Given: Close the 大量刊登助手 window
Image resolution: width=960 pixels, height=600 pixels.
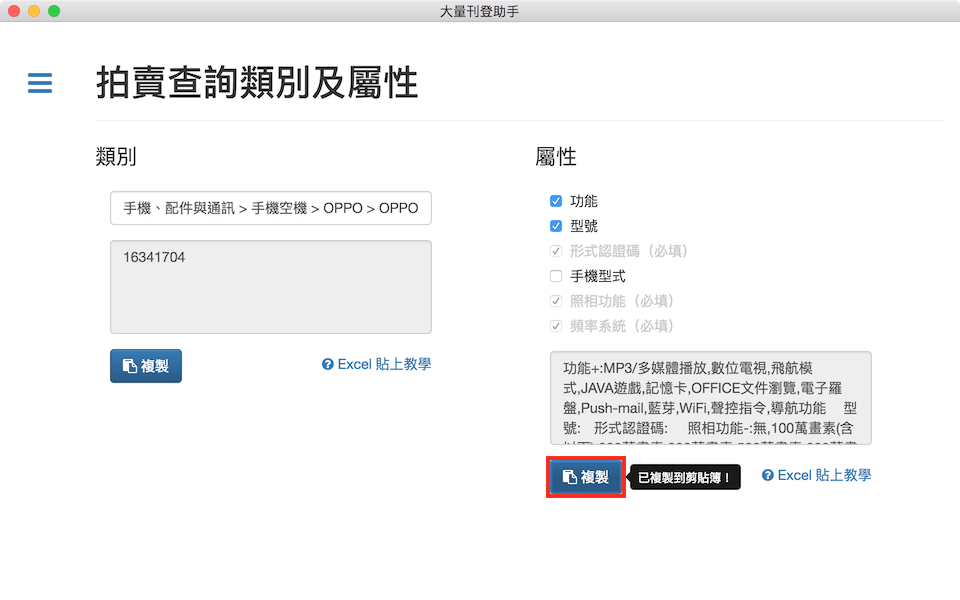Looking at the screenshot, I should pos(14,11).
